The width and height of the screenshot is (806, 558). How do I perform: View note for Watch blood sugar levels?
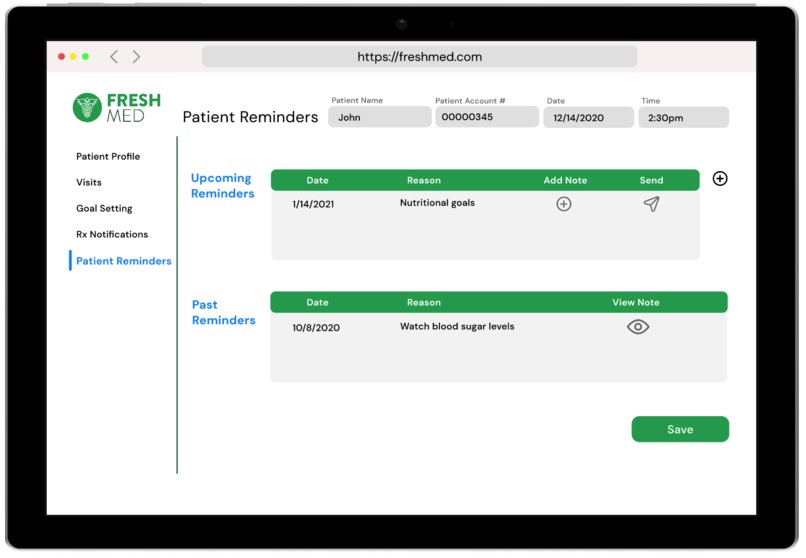(637, 327)
